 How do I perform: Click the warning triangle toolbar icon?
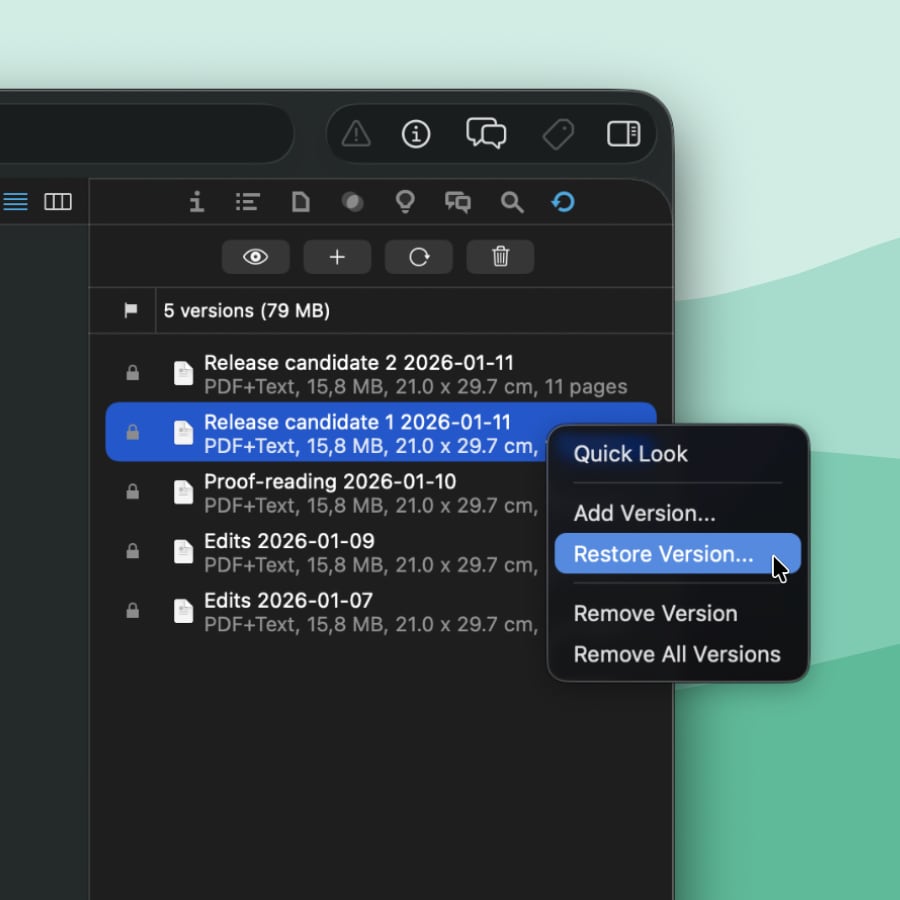coord(356,134)
